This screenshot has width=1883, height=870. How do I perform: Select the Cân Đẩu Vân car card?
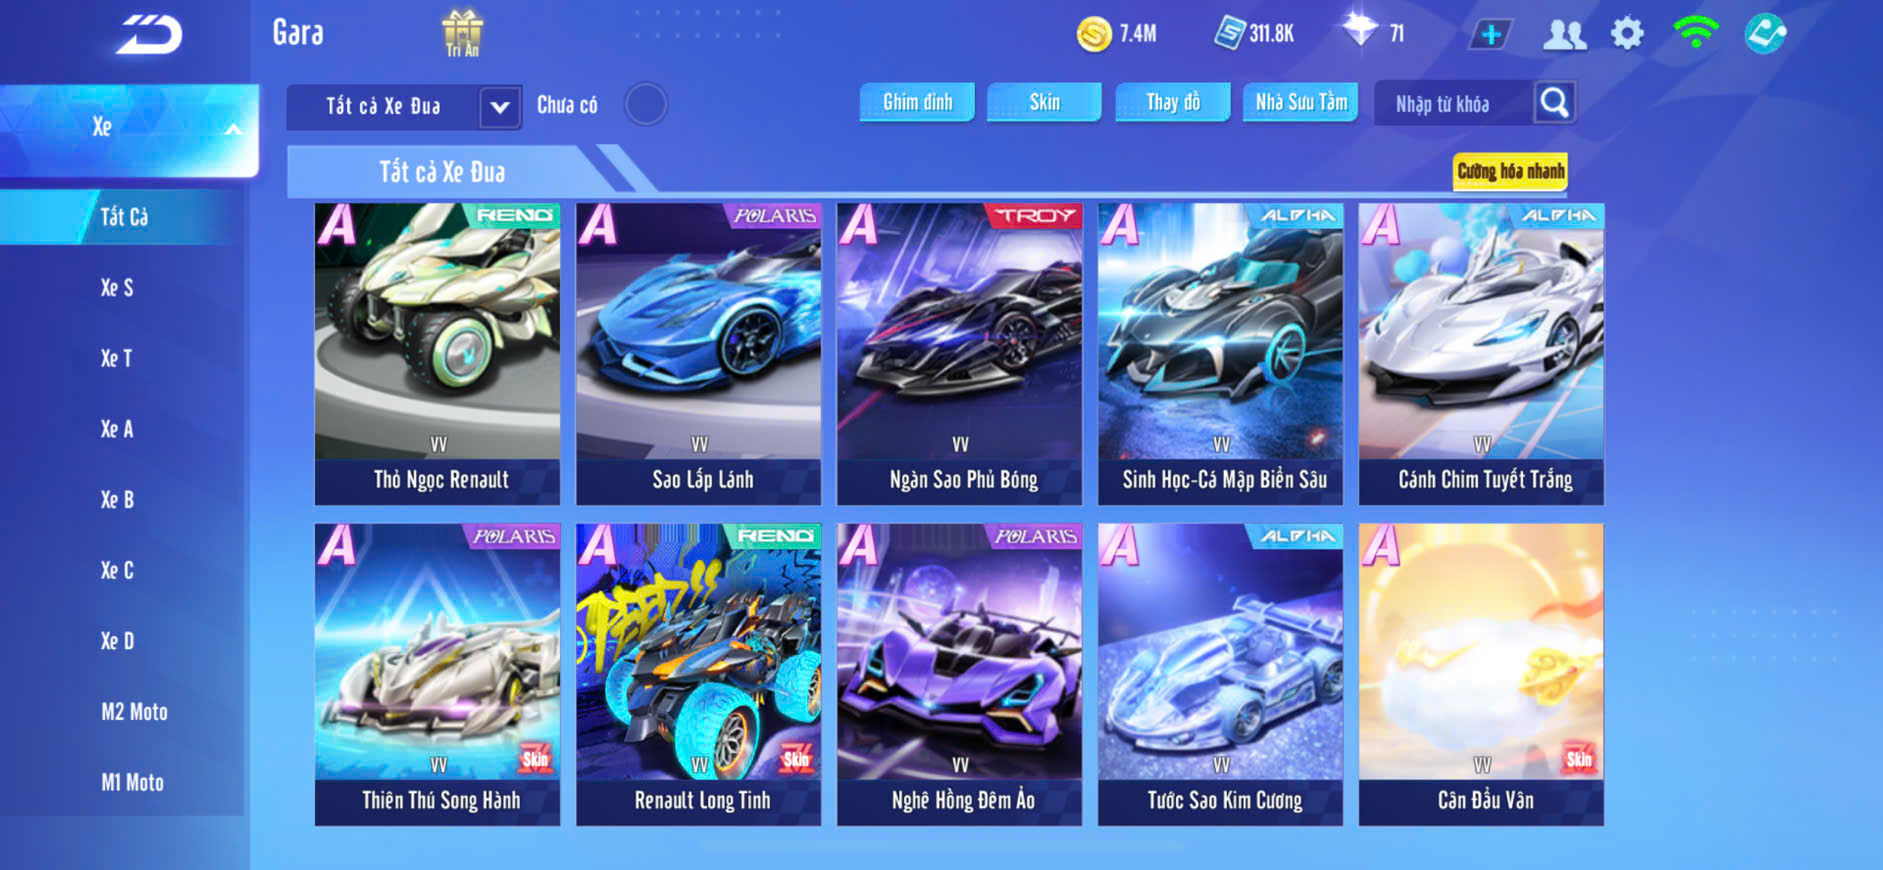click(1481, 675)
